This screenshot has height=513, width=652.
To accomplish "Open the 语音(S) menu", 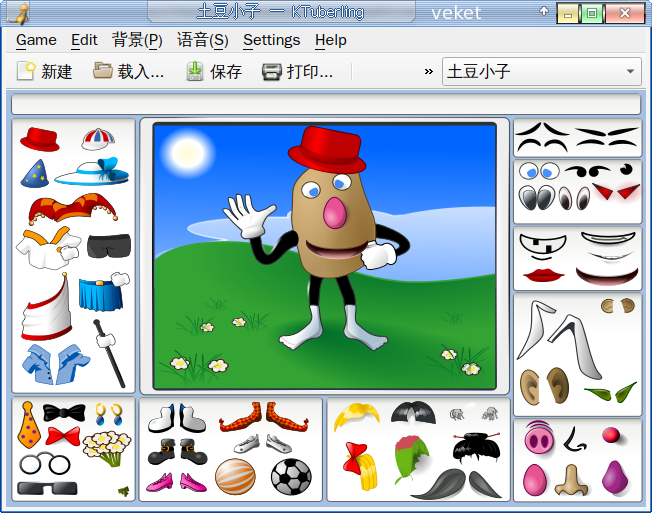I will point(203,40).
